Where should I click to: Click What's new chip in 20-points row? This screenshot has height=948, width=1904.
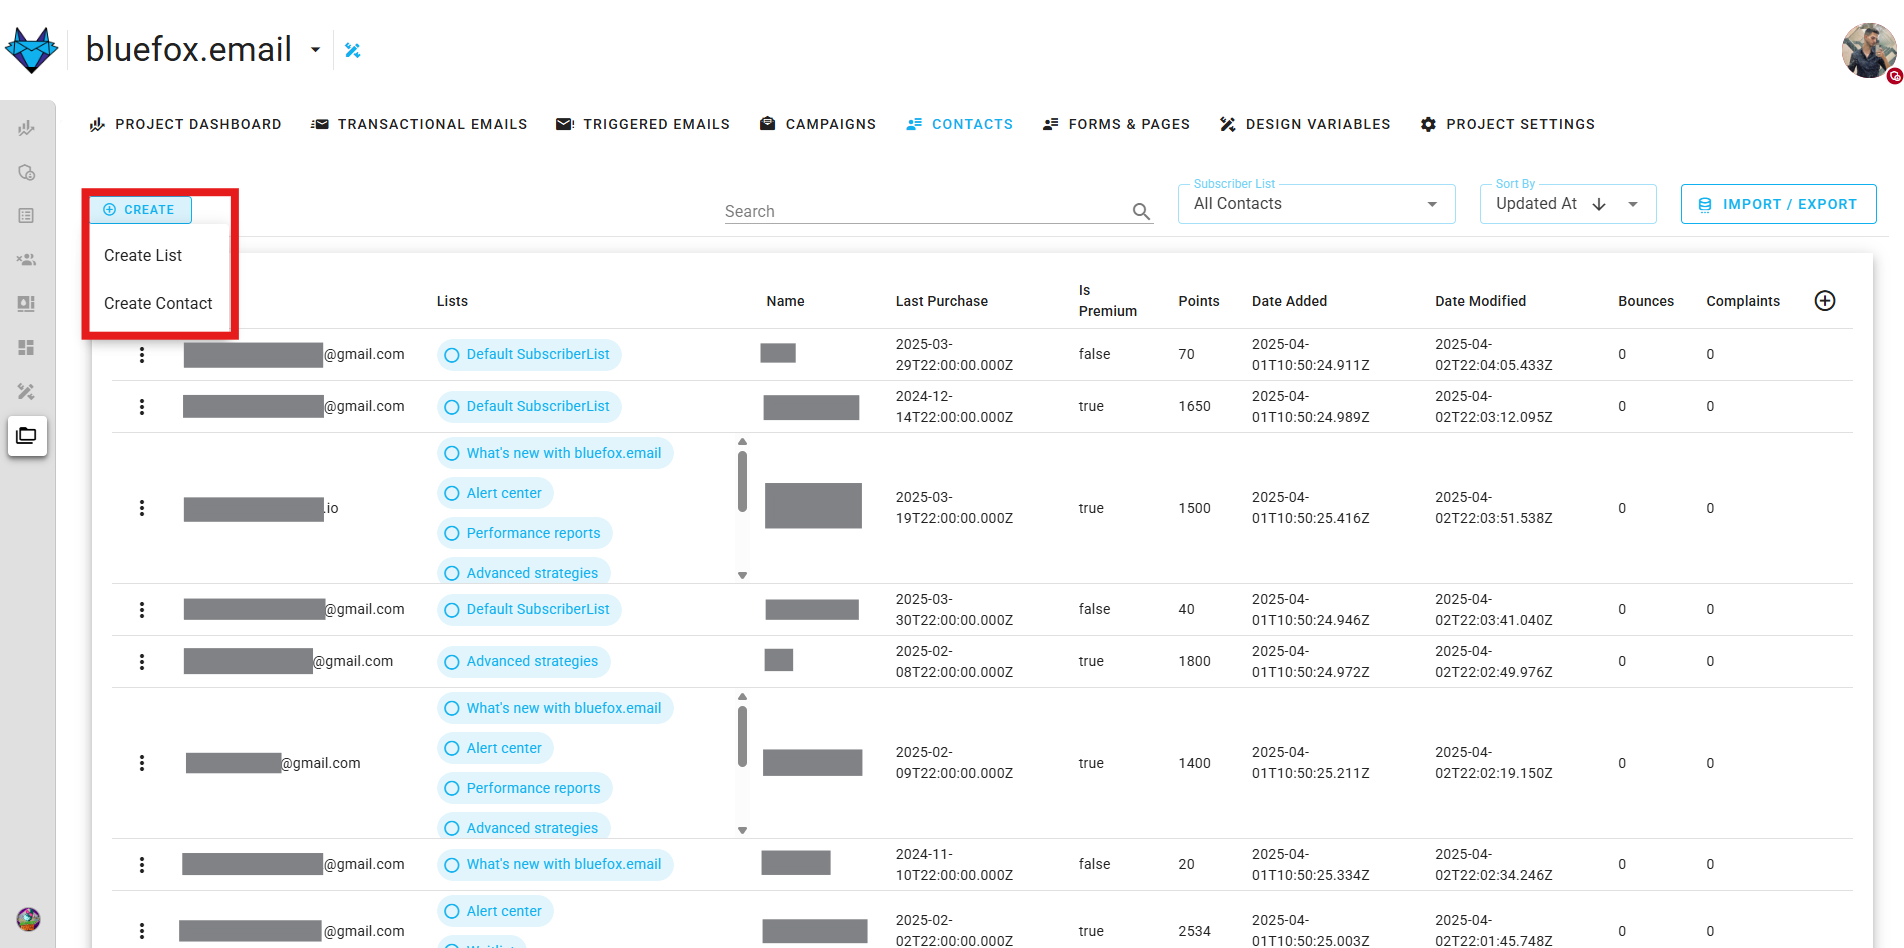(555, 864)
